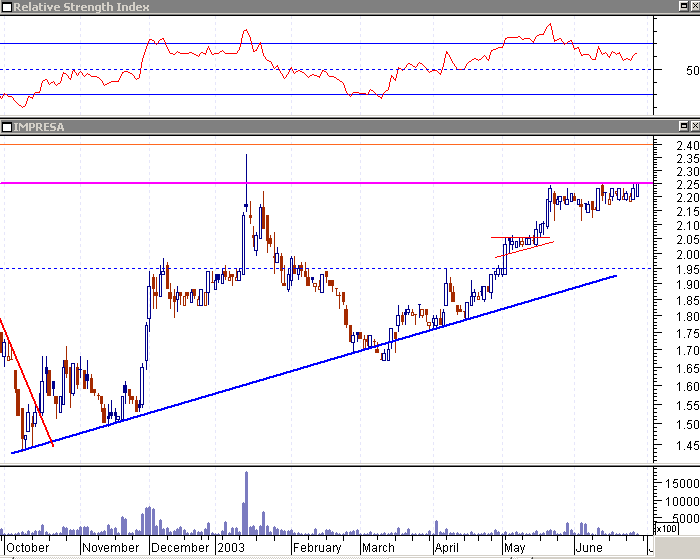
Task: Click the April label on the date axis
Action: 446,547
